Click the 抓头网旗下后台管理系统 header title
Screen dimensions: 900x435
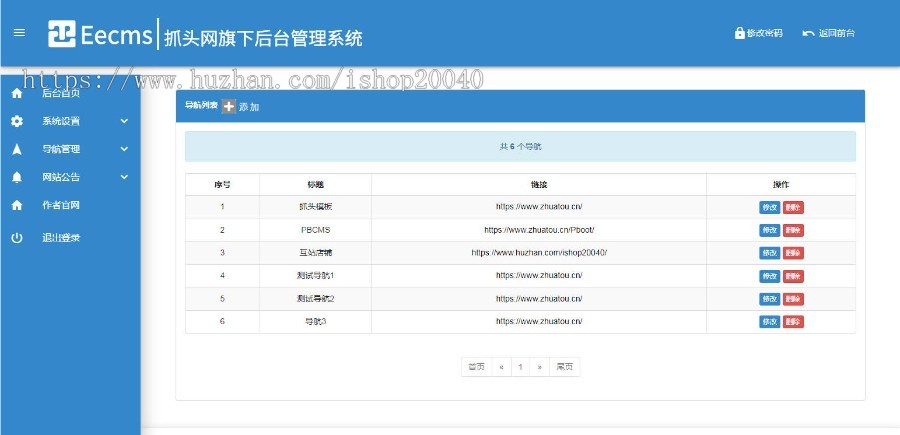(263, 38)
